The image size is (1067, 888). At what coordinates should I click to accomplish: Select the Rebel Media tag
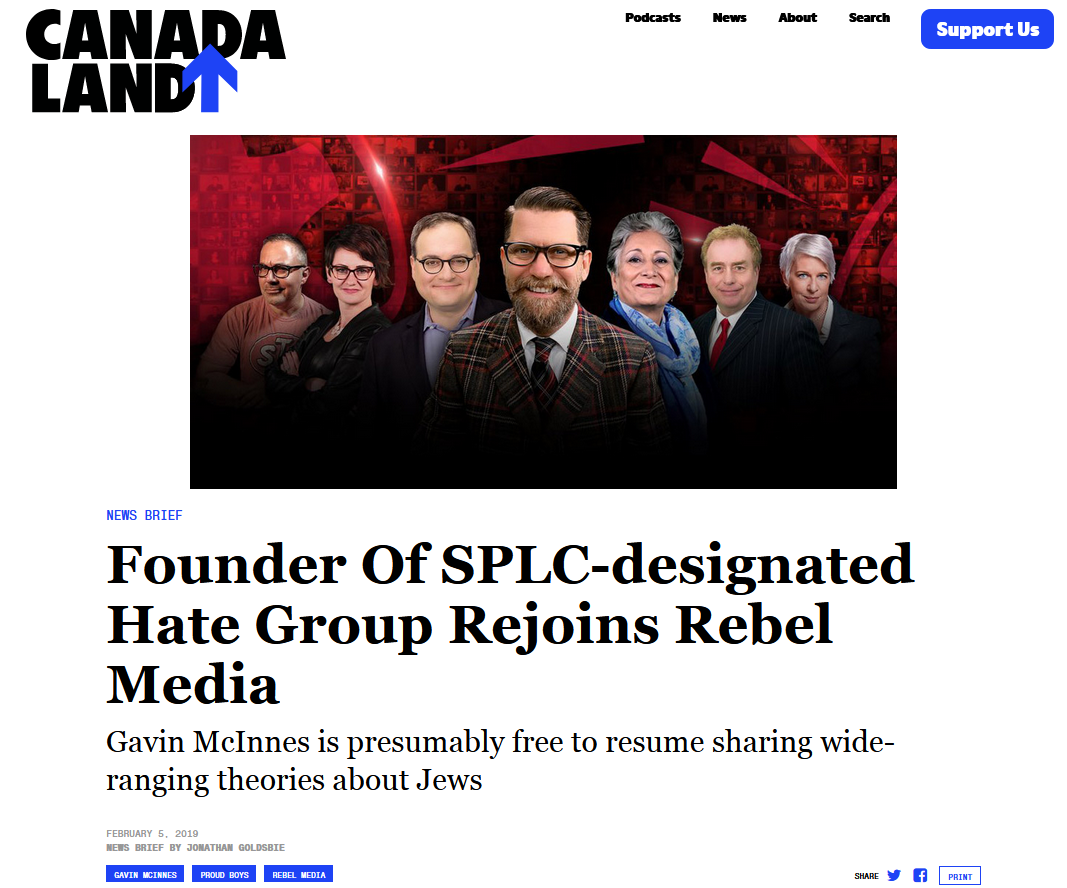click(299, 874)
